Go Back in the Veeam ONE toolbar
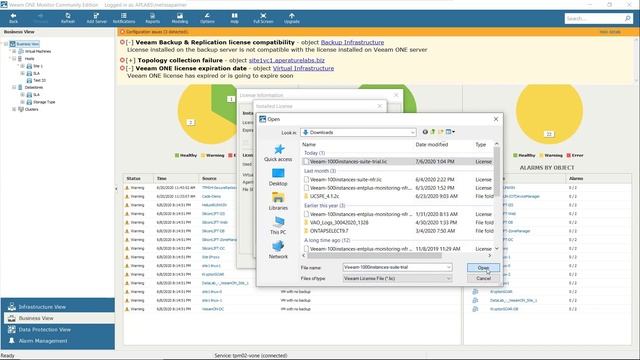 [13, 18]
